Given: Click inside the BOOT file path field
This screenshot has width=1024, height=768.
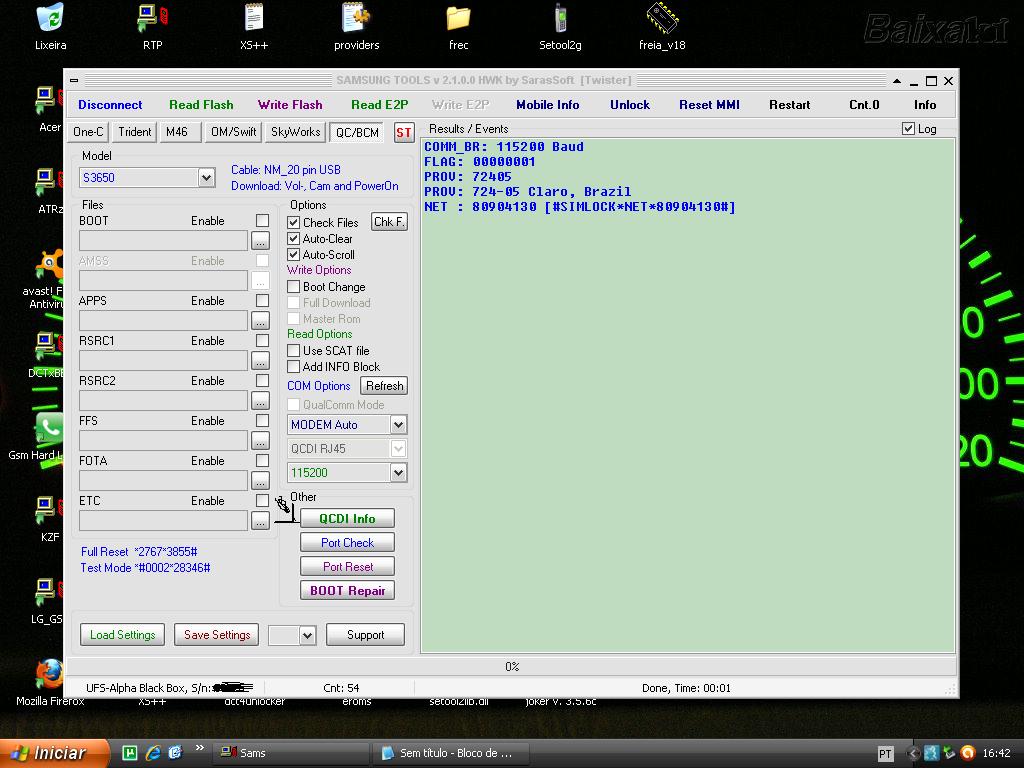Looking at the screenshot, I should pos(163,241).
